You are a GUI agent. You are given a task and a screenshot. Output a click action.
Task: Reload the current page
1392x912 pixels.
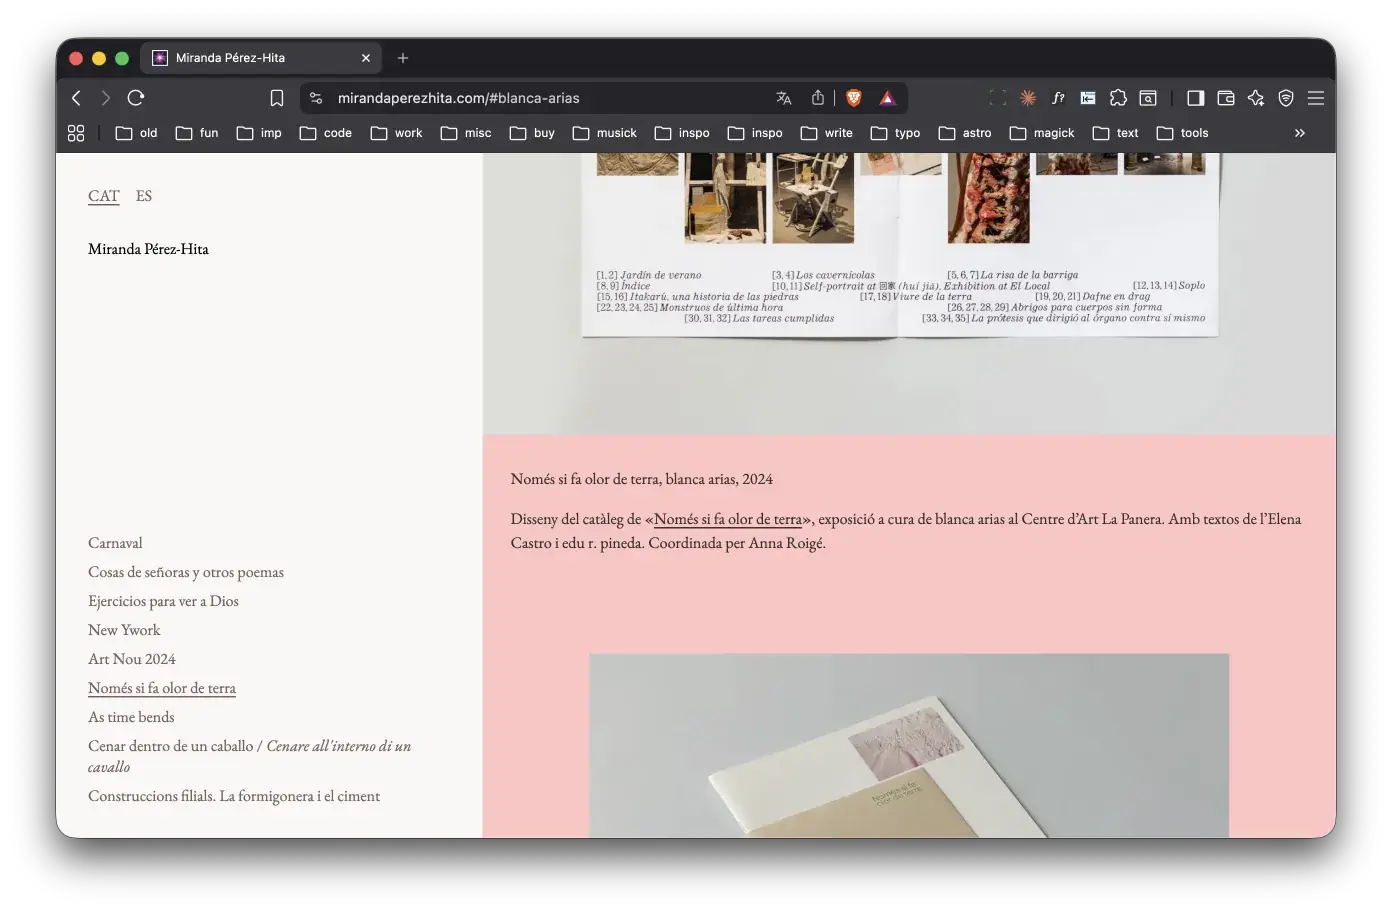click(x=136, y=98)
